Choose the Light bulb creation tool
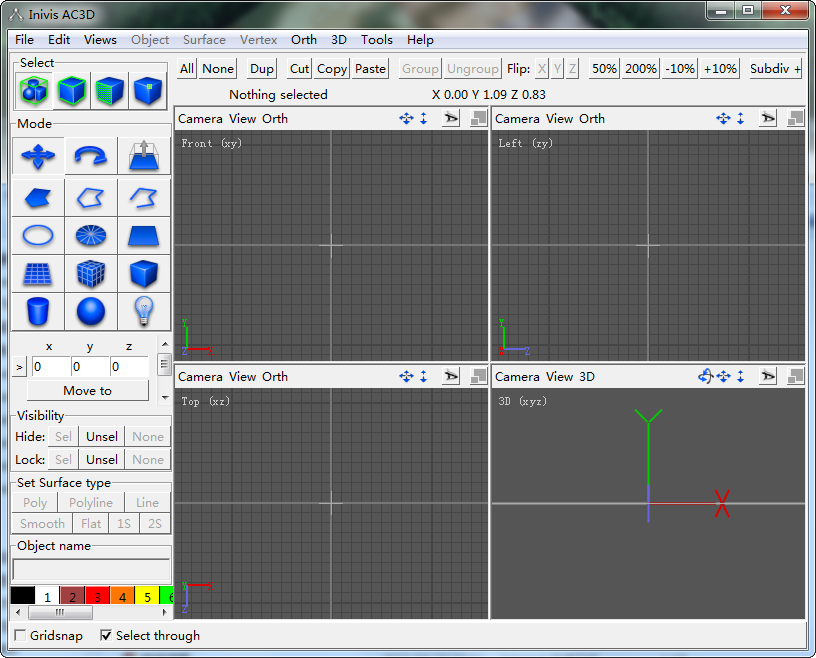The image size is (816, 658). 143,312
